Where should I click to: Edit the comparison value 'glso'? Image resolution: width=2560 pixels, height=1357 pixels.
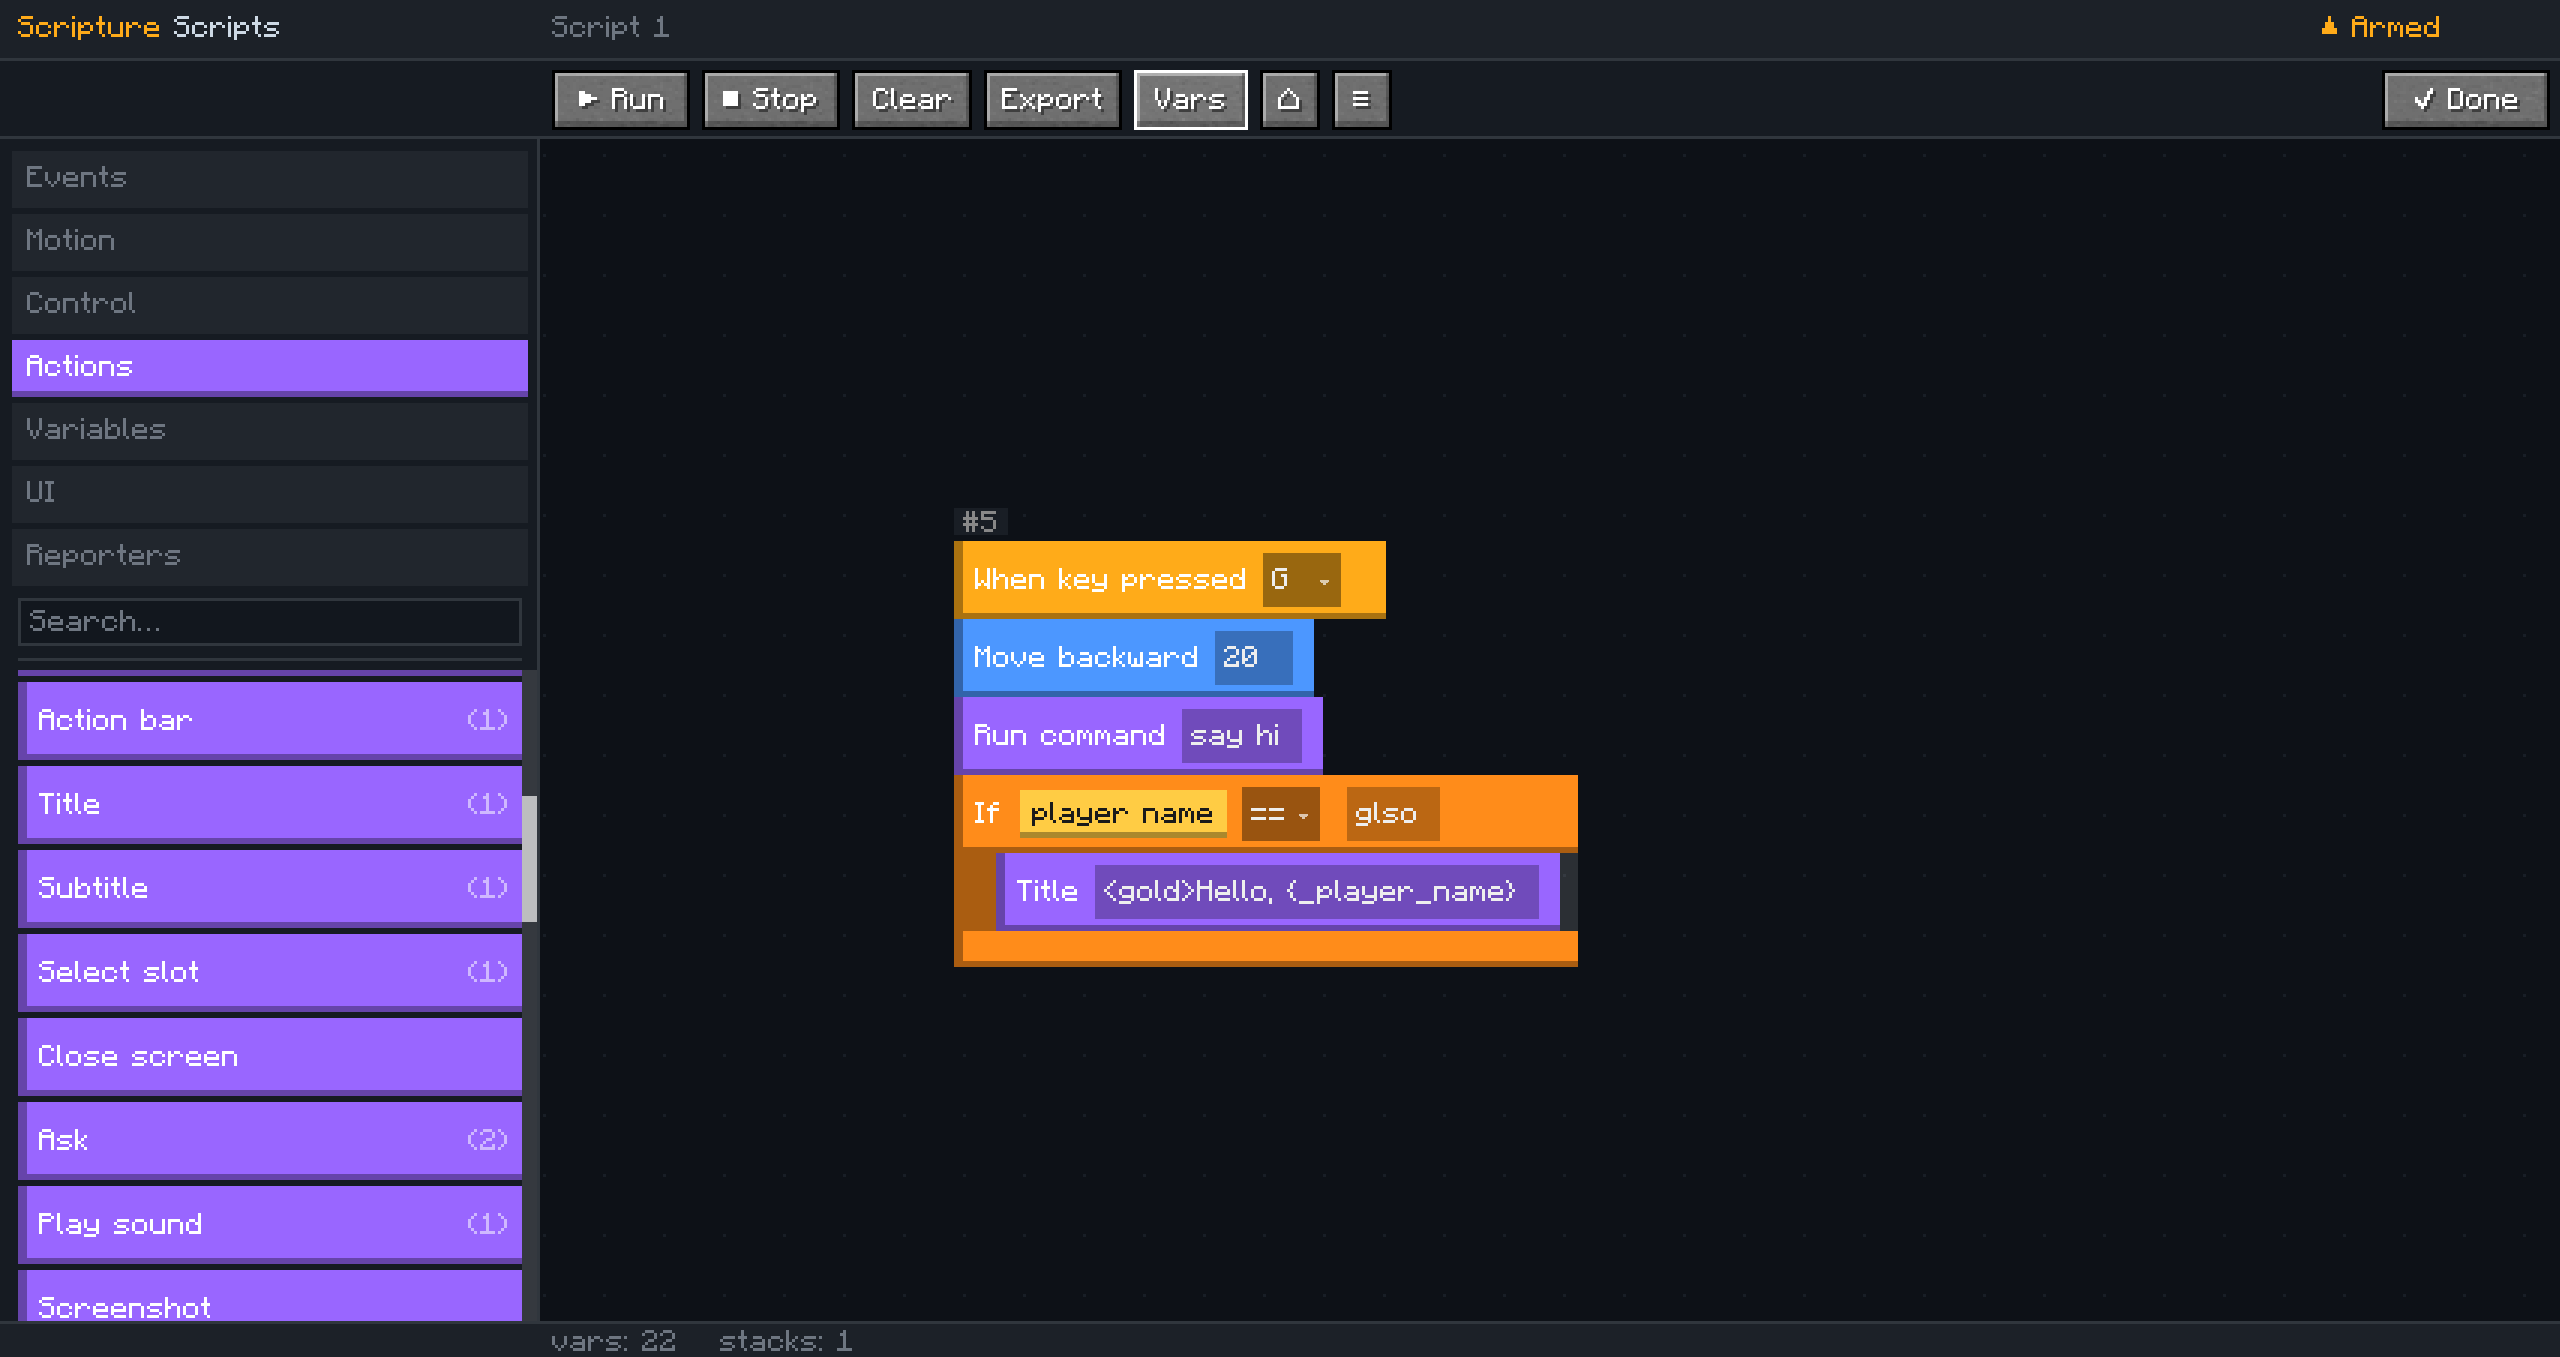coord(1393,814)
